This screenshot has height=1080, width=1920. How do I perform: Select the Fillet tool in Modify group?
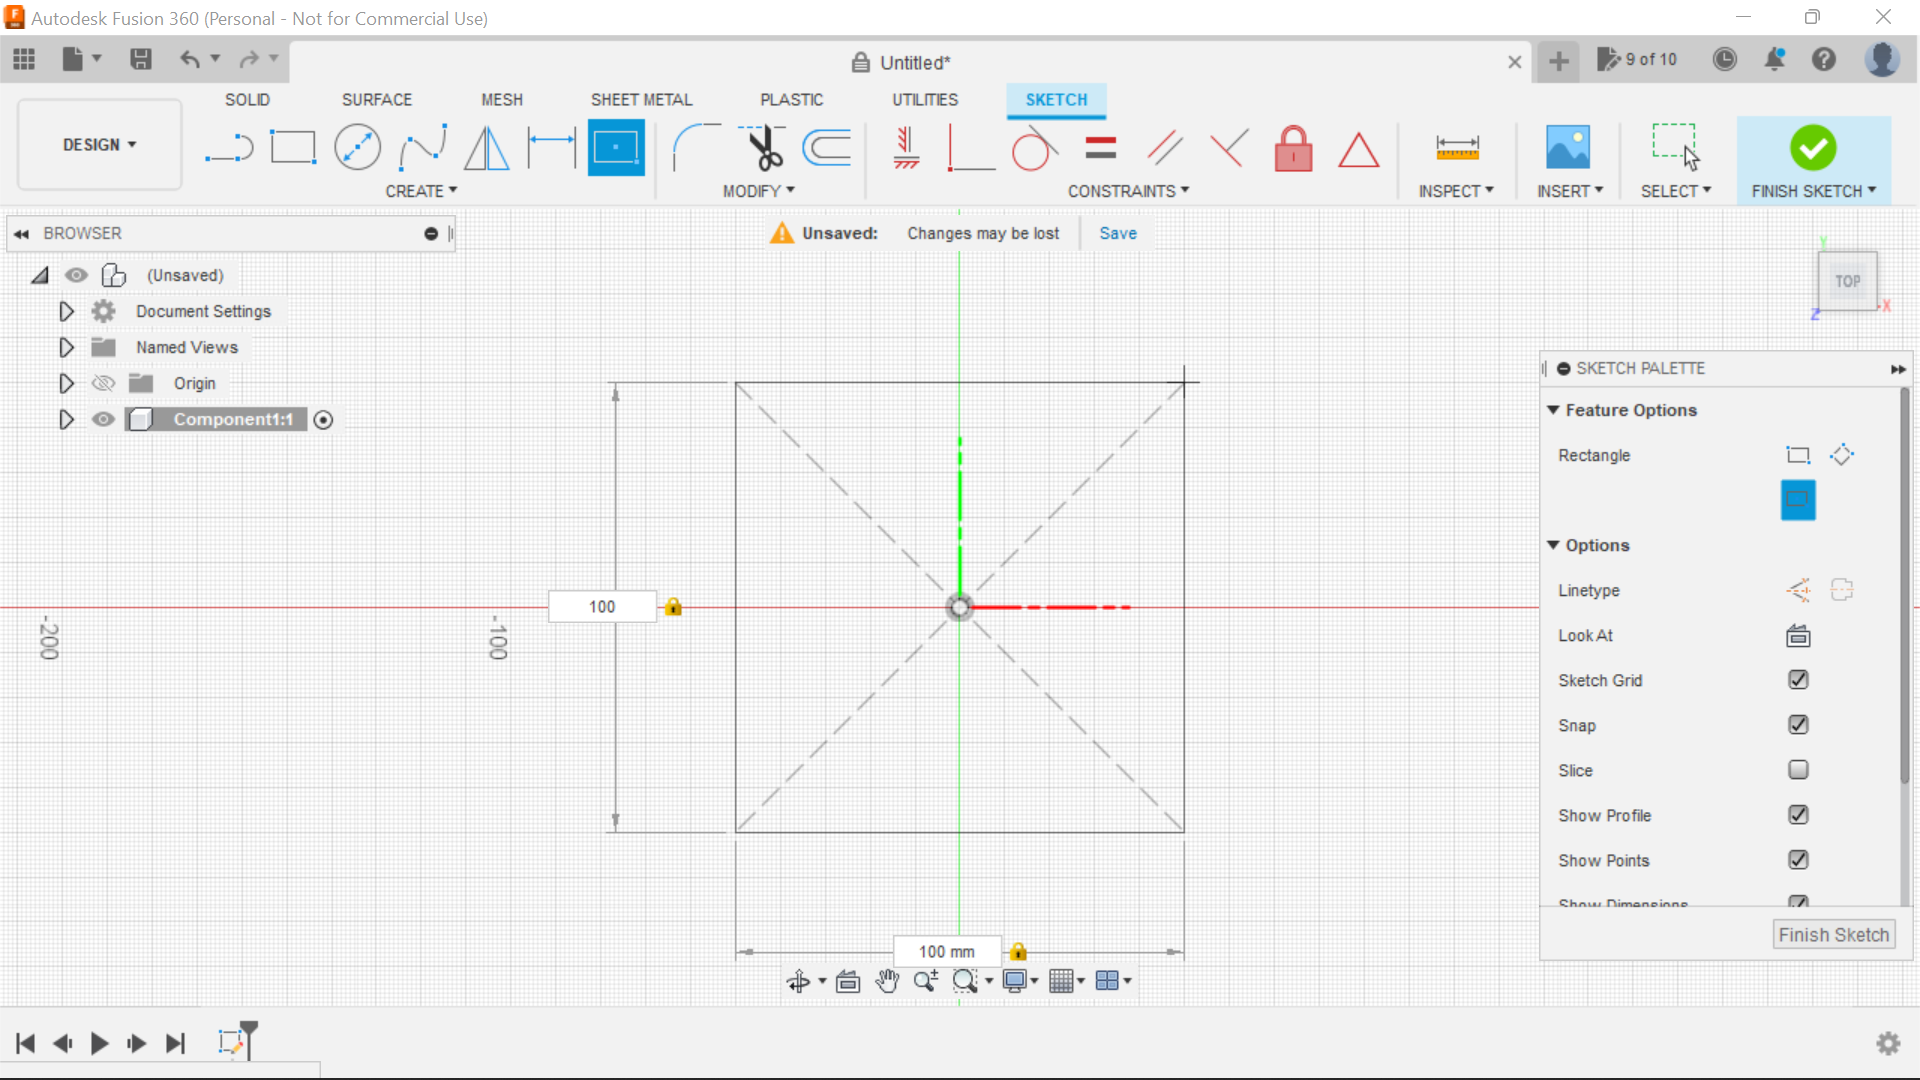coord(697,147)
